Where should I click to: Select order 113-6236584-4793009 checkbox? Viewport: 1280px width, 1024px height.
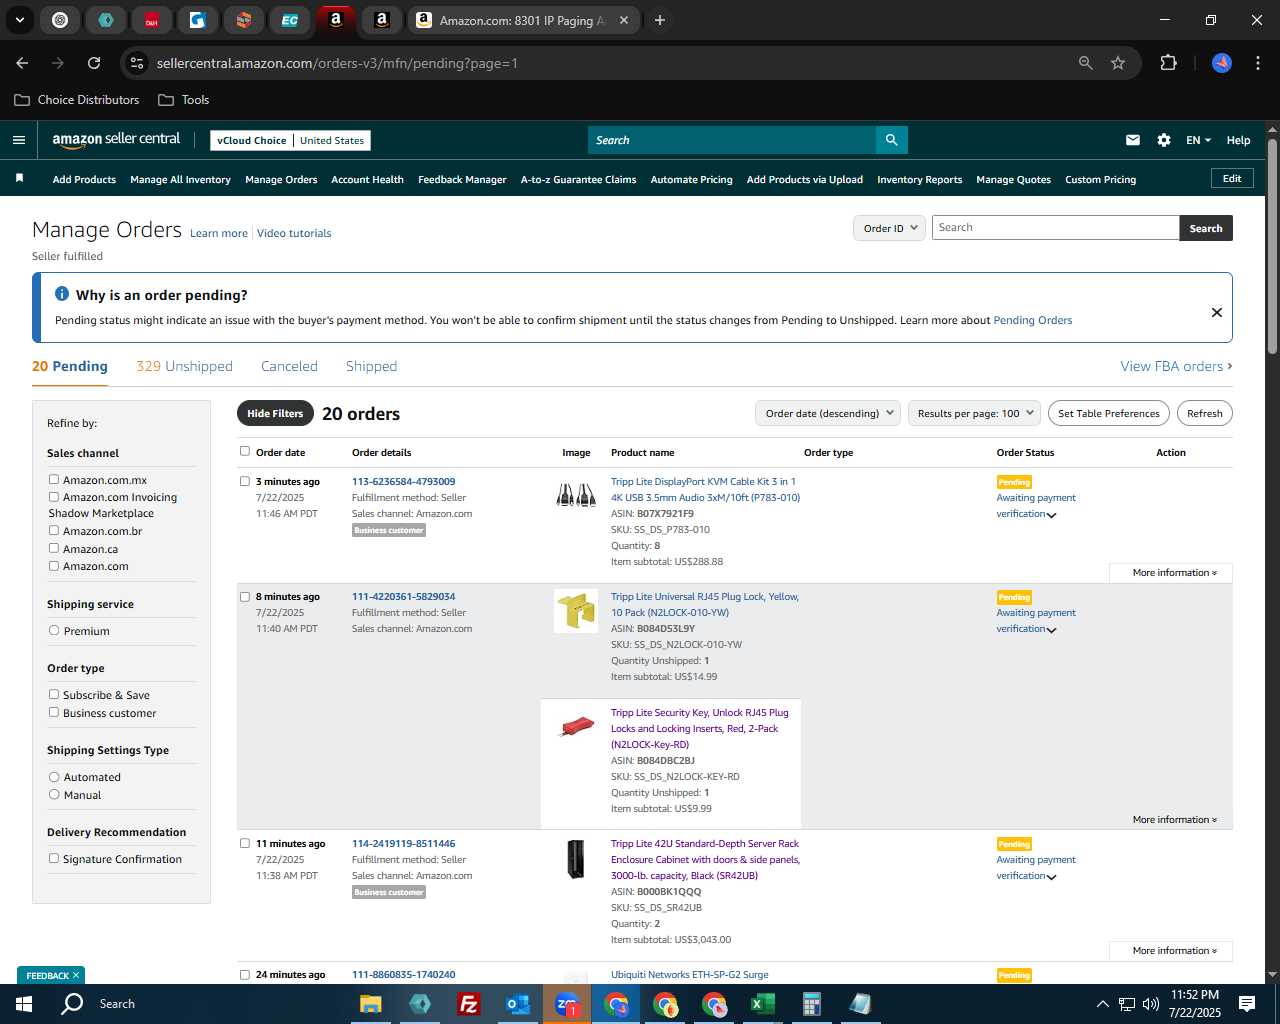click(245, 481)
